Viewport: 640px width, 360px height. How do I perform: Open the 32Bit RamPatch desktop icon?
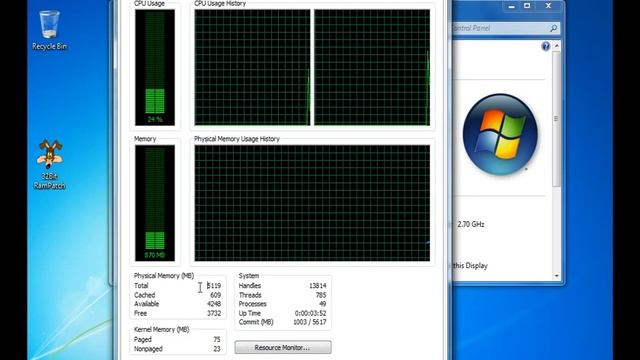(49, 164)
